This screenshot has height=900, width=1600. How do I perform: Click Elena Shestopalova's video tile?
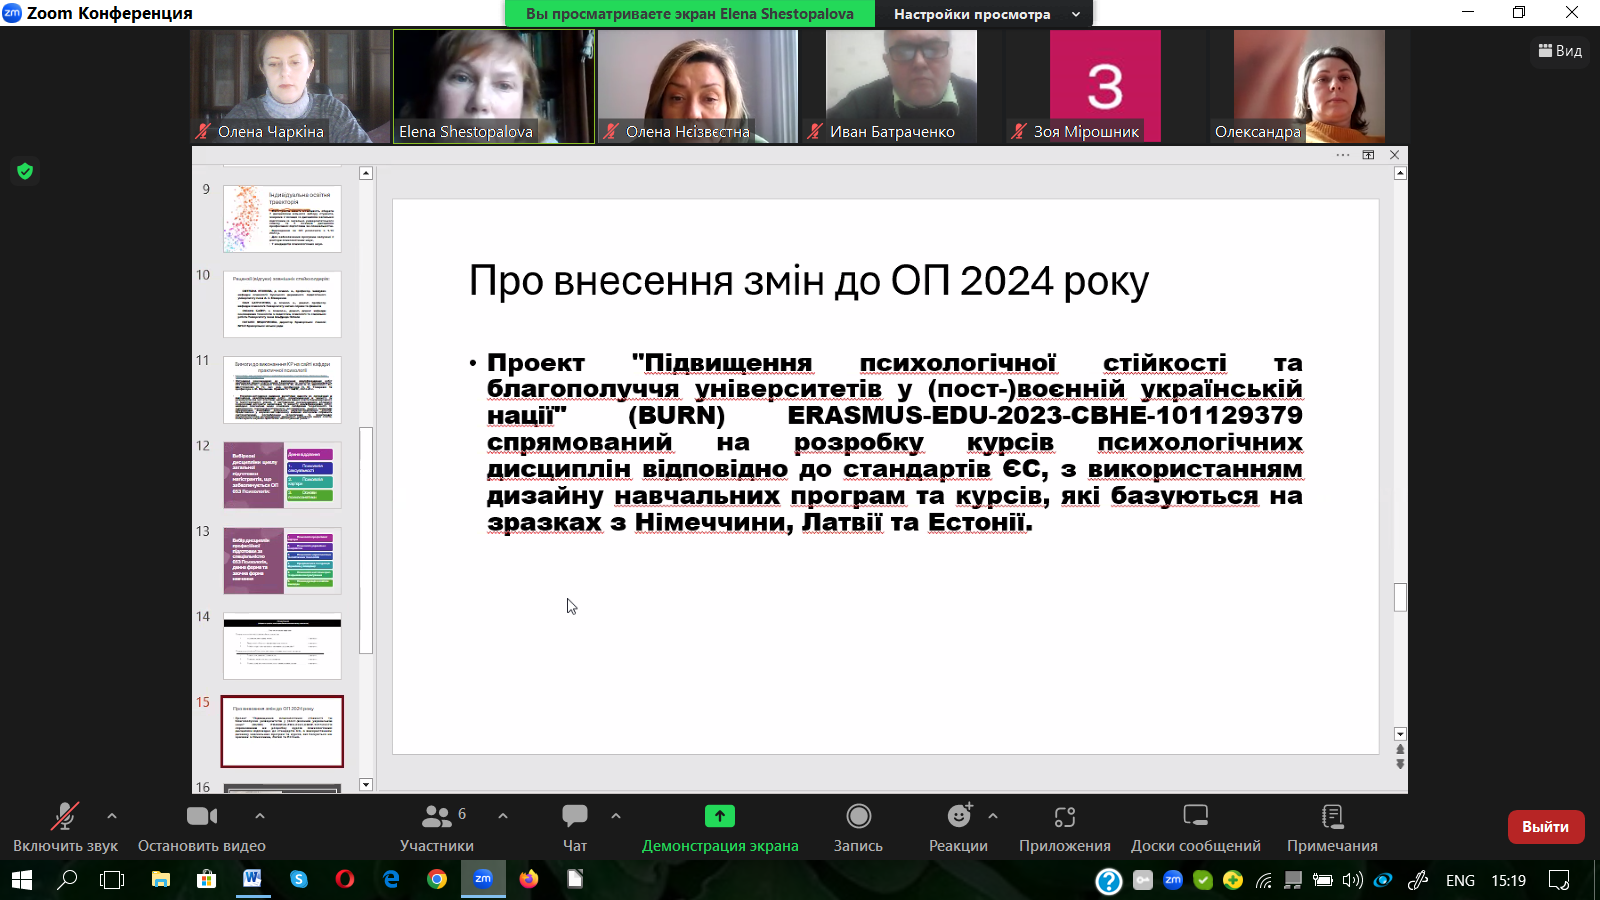(x=493, y=86)
